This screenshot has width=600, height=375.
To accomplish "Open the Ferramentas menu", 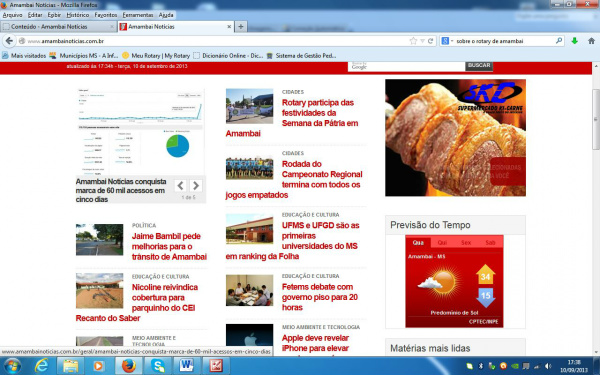I will [x=138, y=15].
